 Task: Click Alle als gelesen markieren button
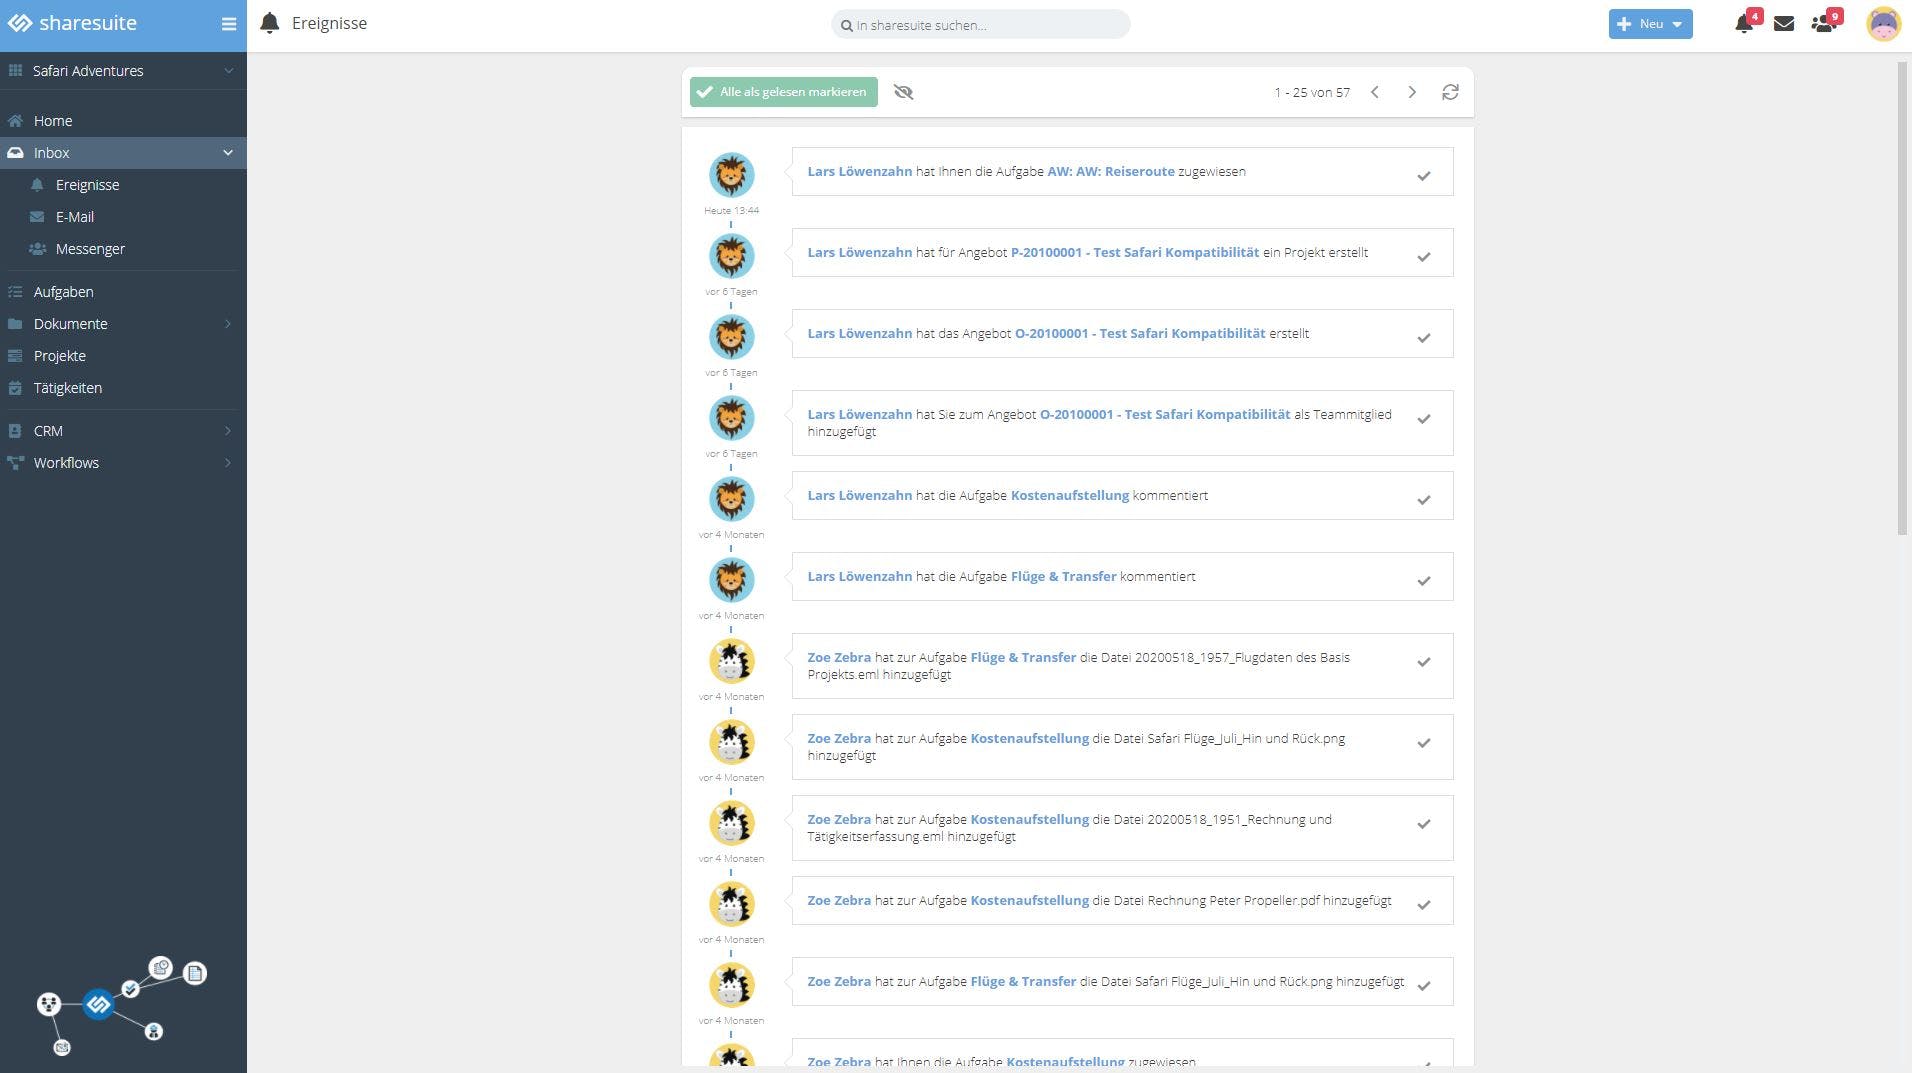click(x=784, y=92)
